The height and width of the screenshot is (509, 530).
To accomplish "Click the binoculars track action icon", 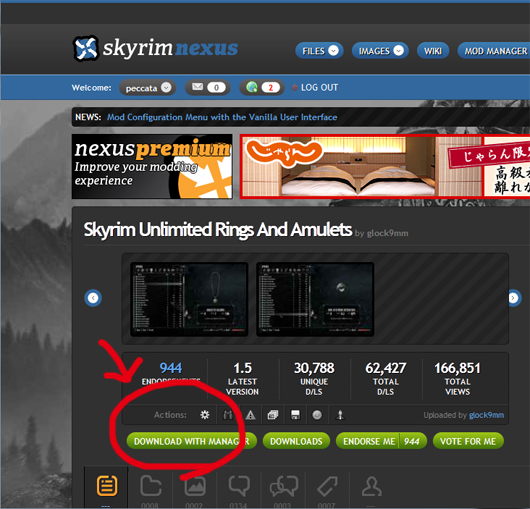I will 228,415.
